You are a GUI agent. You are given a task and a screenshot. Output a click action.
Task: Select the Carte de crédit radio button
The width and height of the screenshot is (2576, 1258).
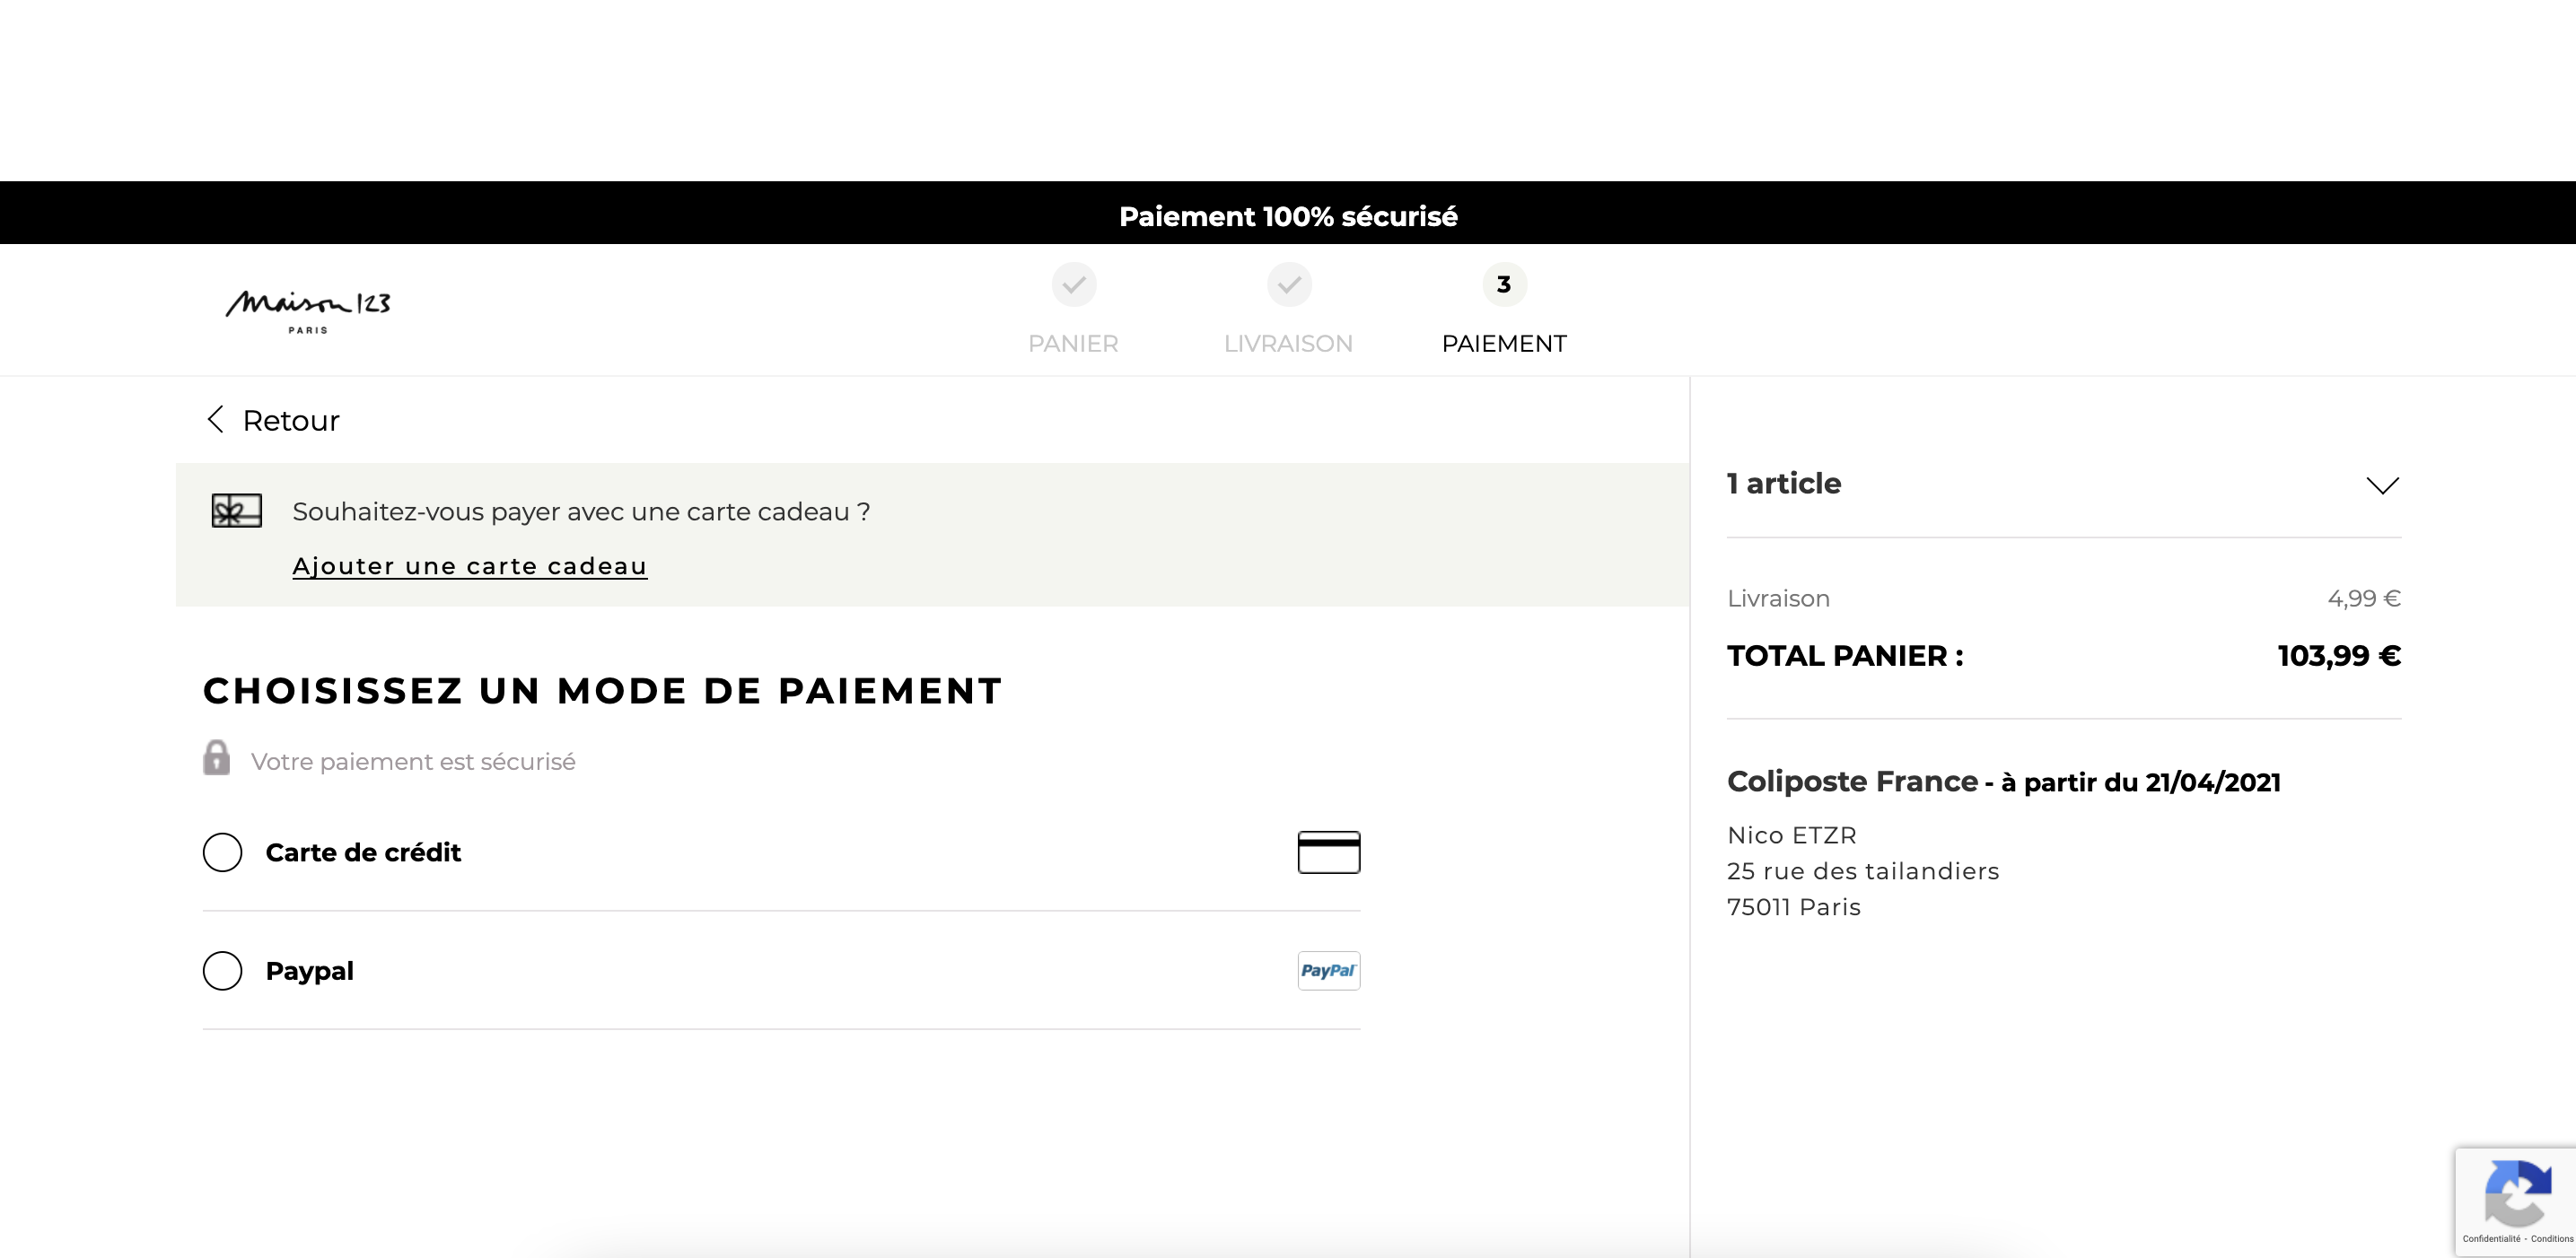[223, 852]
